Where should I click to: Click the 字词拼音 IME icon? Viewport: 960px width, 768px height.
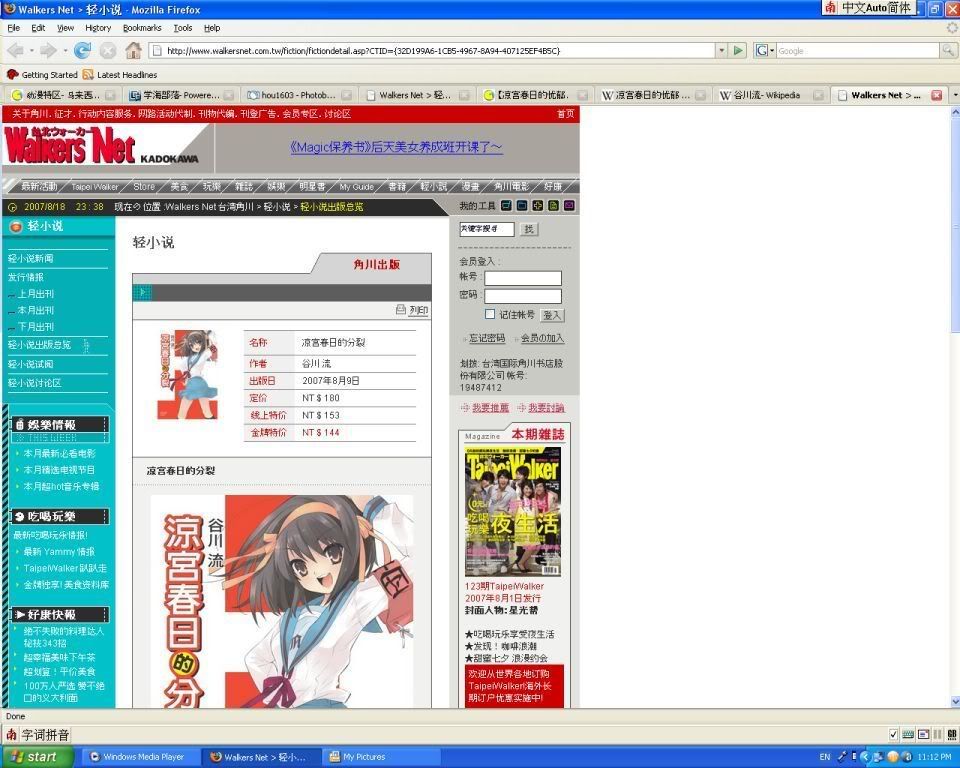(11, 734)
